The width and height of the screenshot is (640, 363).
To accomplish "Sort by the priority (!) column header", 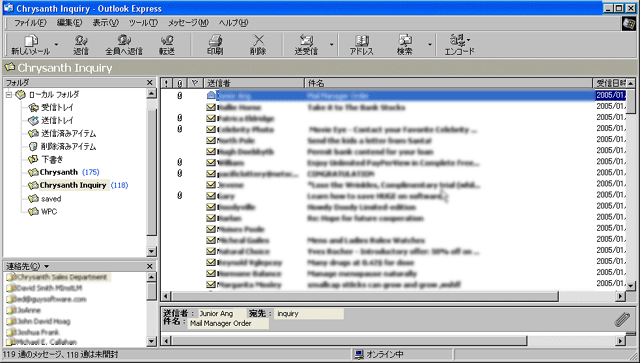I will click(x=166, y=83).
